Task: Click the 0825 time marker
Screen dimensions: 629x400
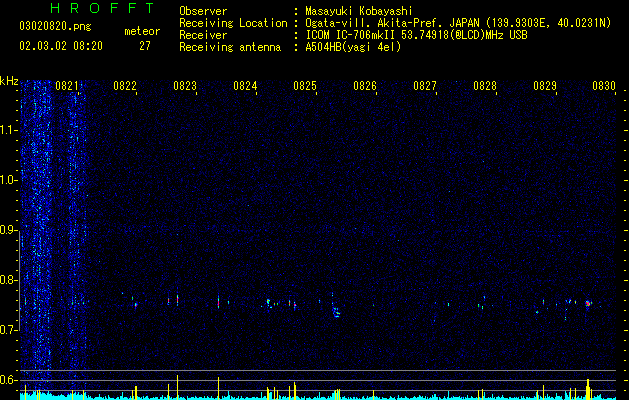Action: (x=305, y=86)
